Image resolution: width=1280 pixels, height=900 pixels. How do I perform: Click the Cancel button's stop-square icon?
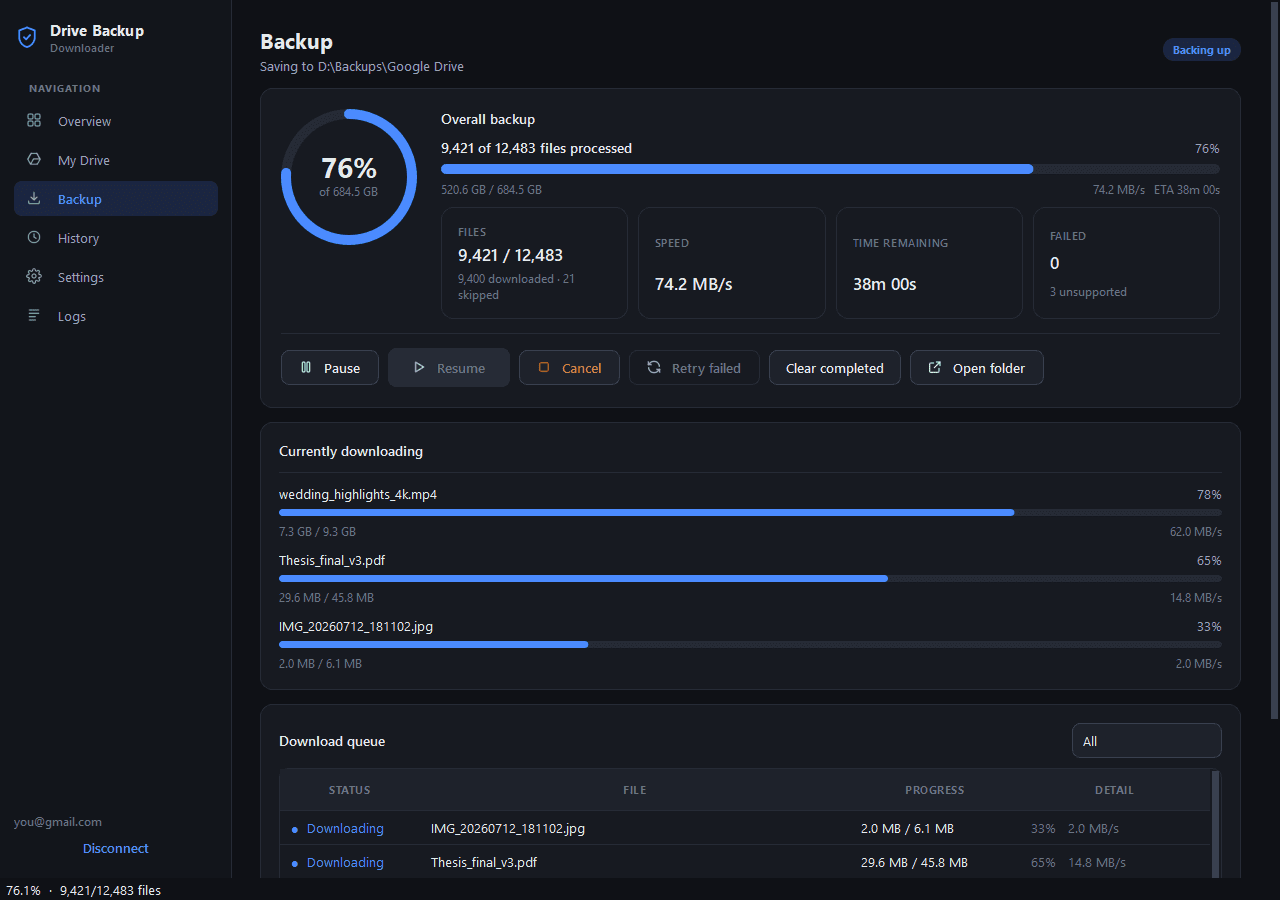coord(544,368)
